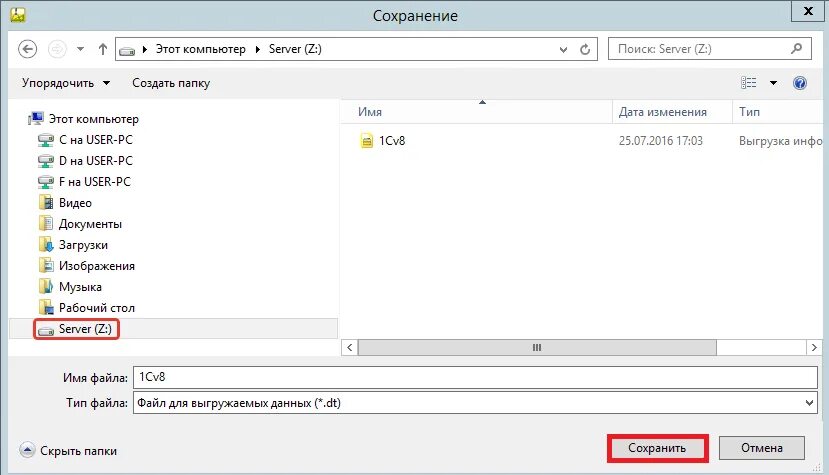Screen dimensions: 829x475
Task: Click 'Создать папку' to create folder
Action: click(x=171, y=83)
